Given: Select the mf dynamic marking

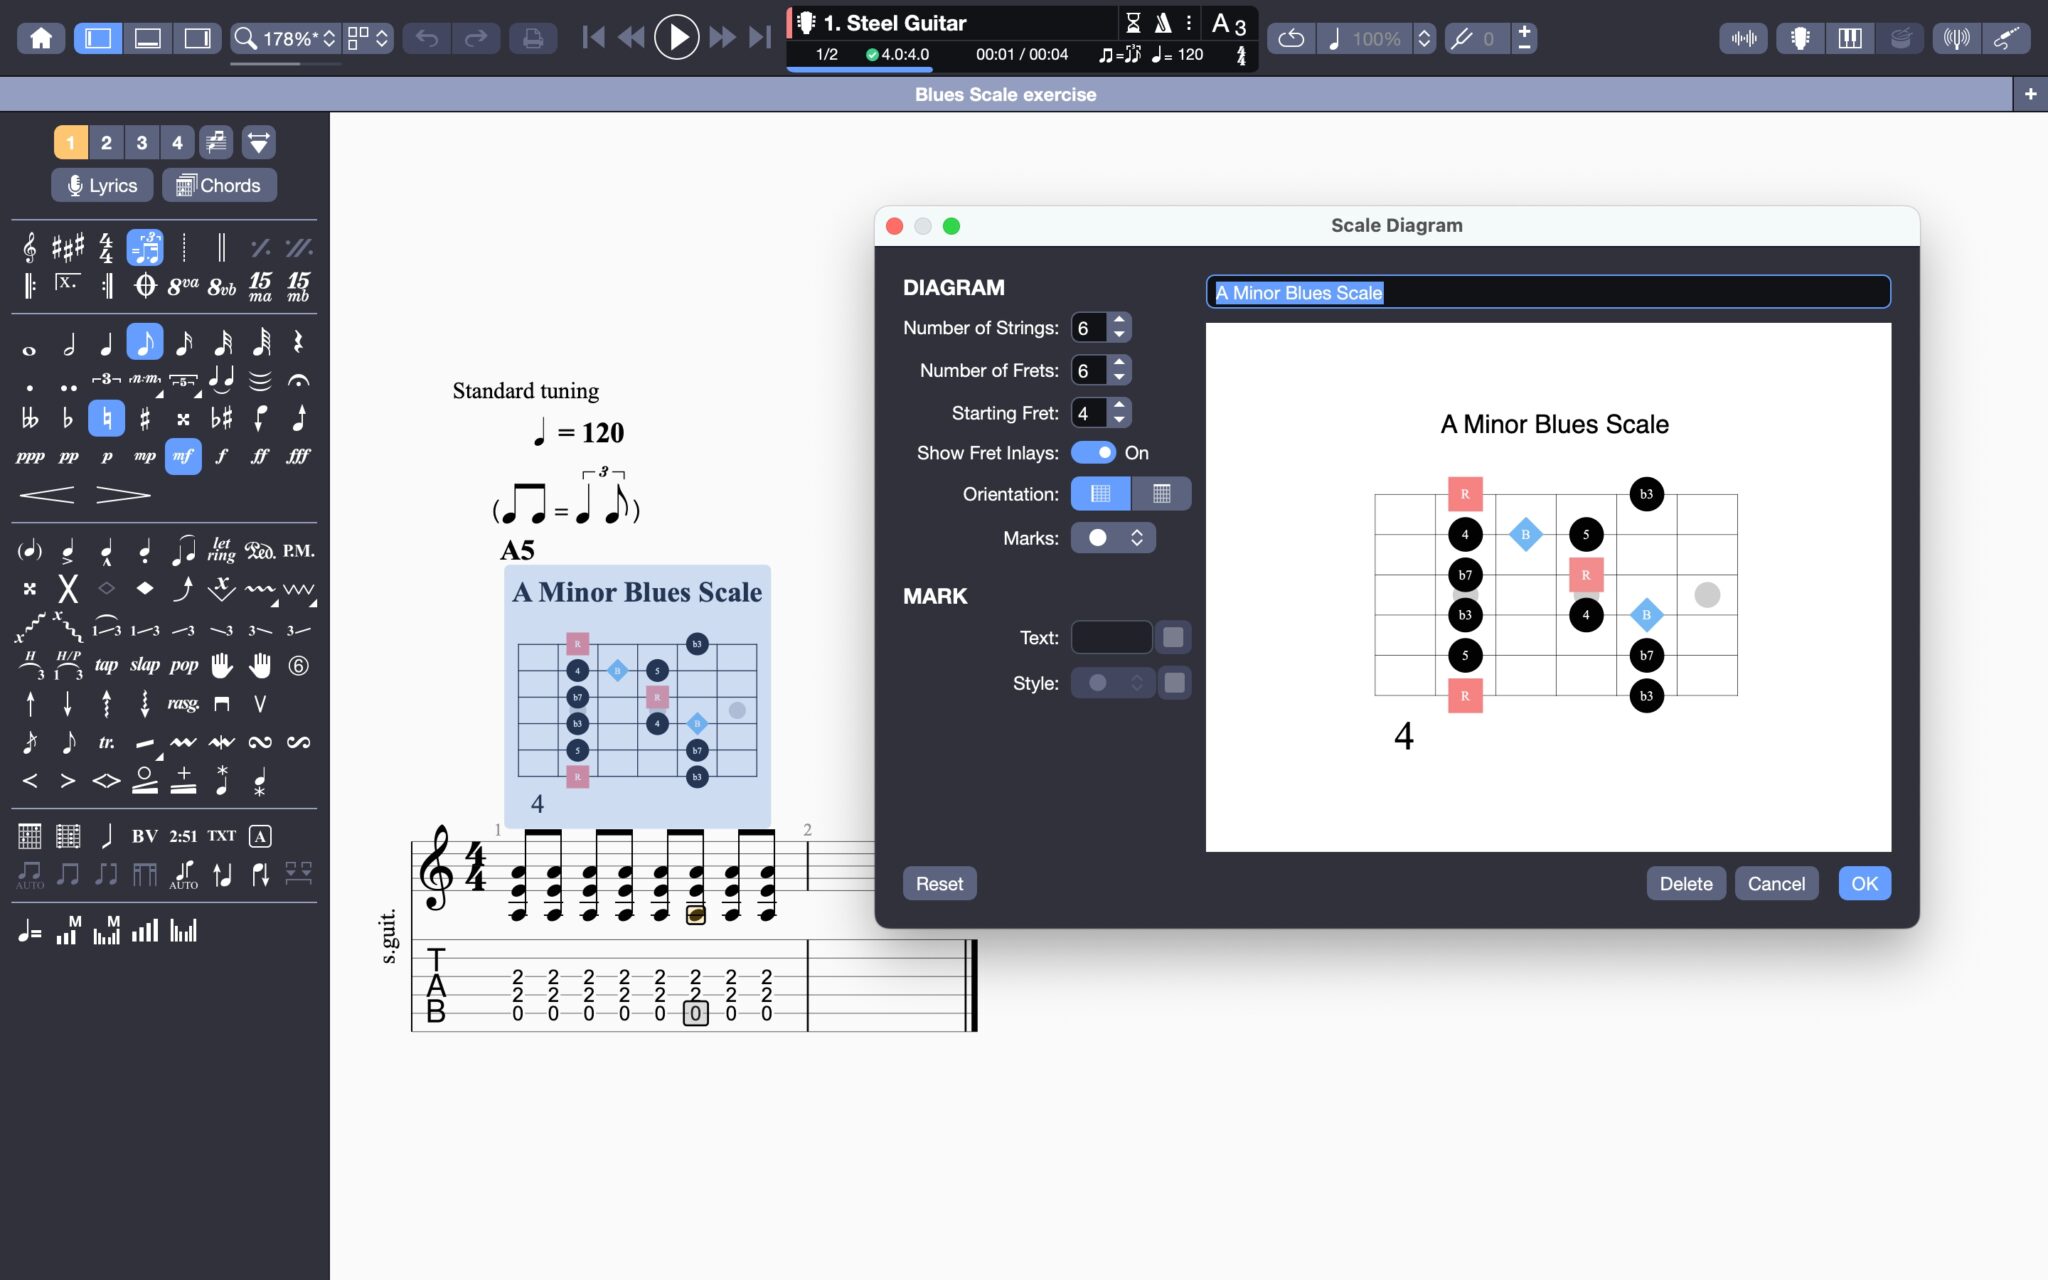Looking at the screenshot, I should pos(183,456).
